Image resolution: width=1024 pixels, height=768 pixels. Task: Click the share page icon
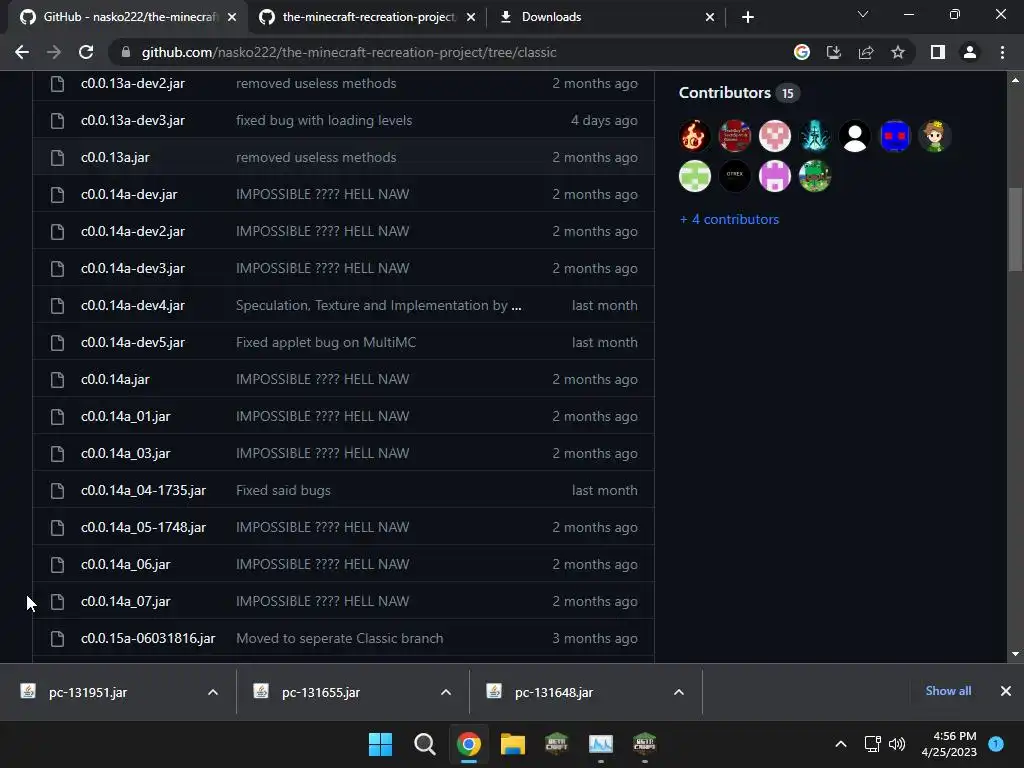click(866, 52)
